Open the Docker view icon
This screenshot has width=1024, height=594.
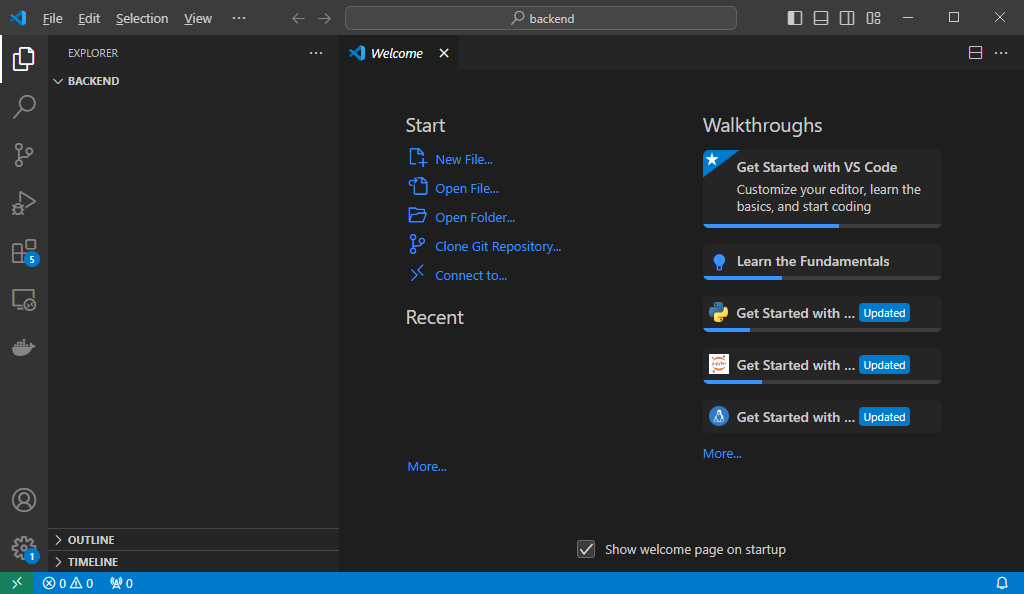(x=24, y=347)
